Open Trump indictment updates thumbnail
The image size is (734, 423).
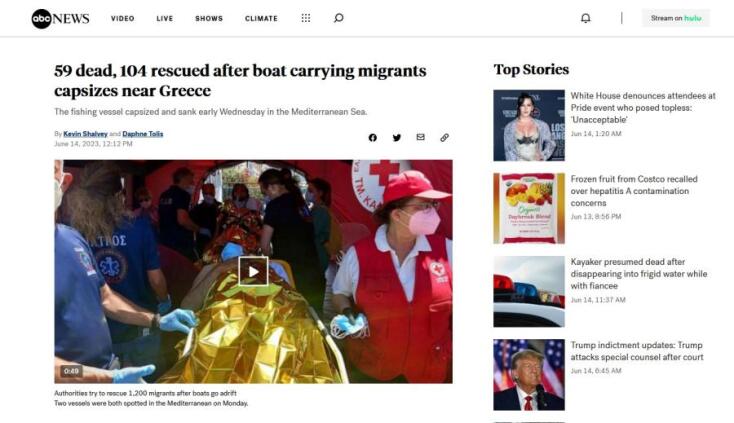529,375
